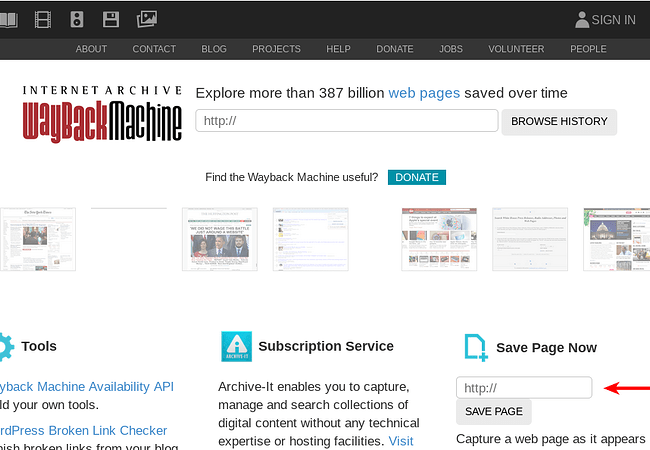Click the Tools gear icon
650x450 pixels.
click(x=6, y=346)
